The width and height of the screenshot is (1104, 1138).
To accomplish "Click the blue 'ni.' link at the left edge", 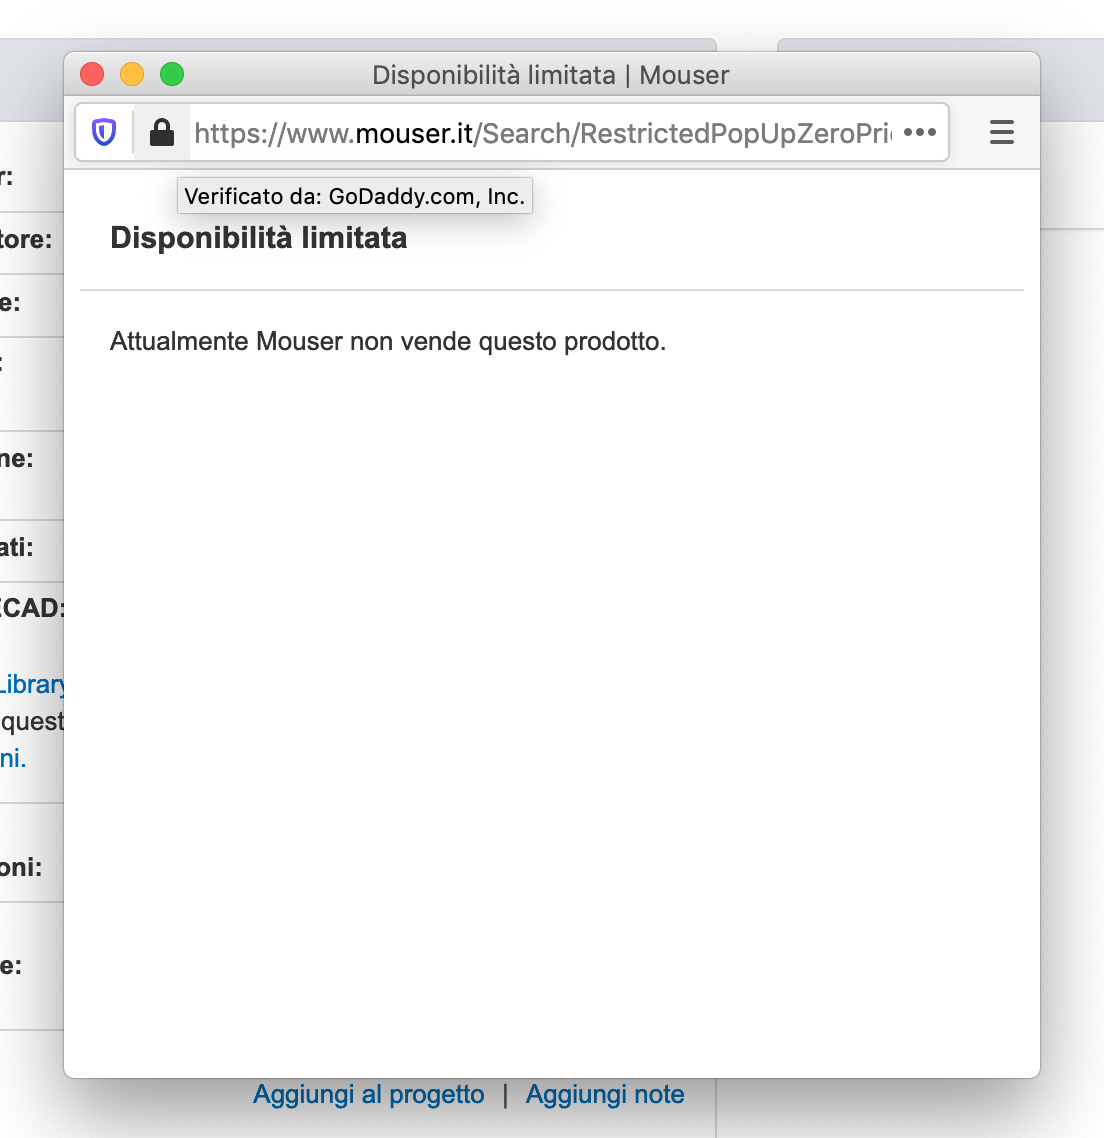I will coord(13,758).
